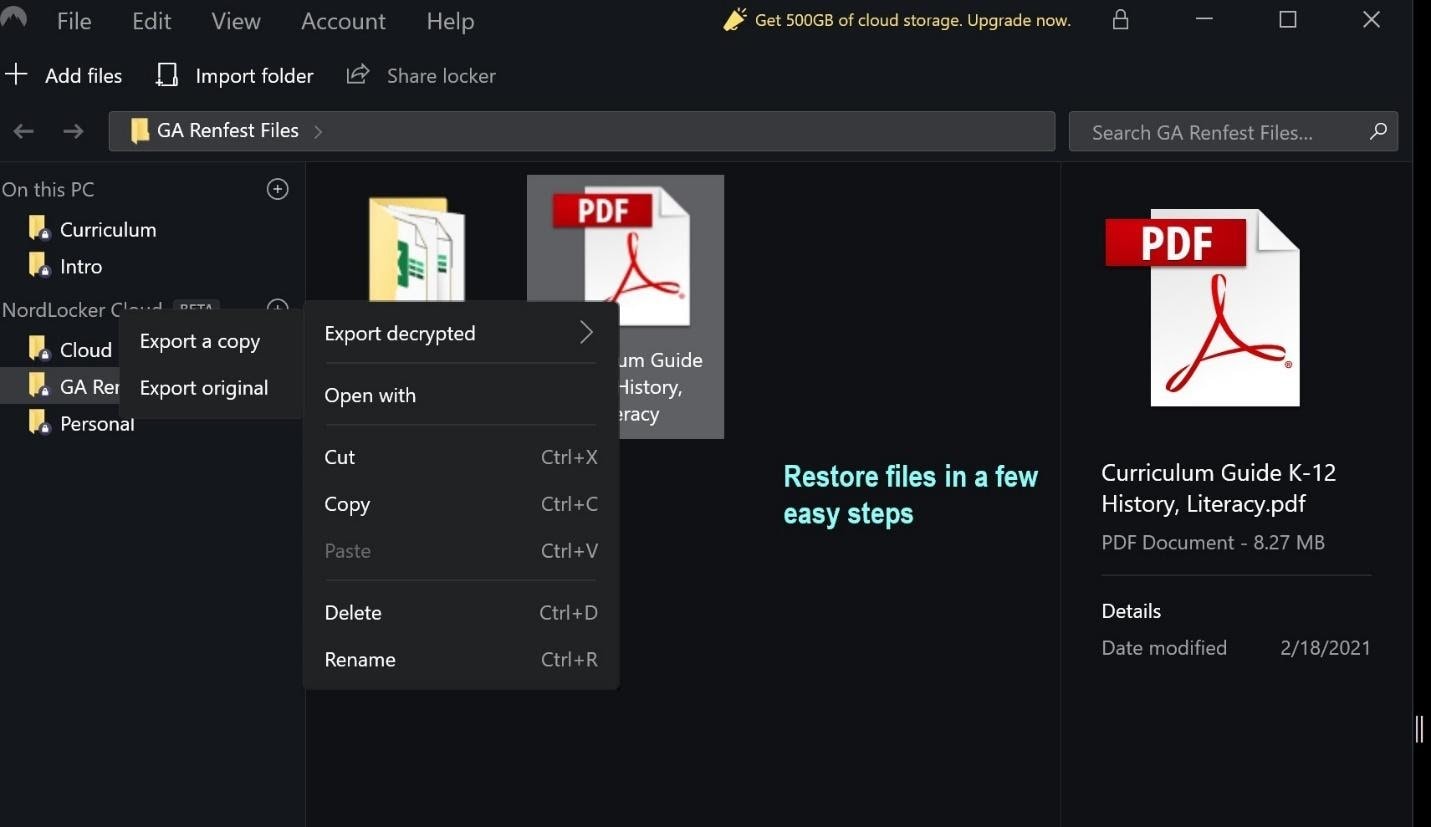The image size is (1431, 827).
Task: Add a locker under NordLocker Cloud
Action: click(278, 307)
